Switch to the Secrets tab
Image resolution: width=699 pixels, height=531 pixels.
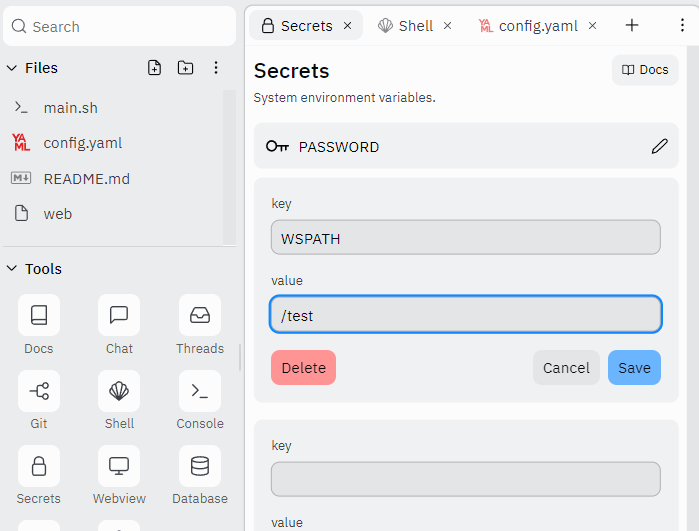(x=306, y=25)
